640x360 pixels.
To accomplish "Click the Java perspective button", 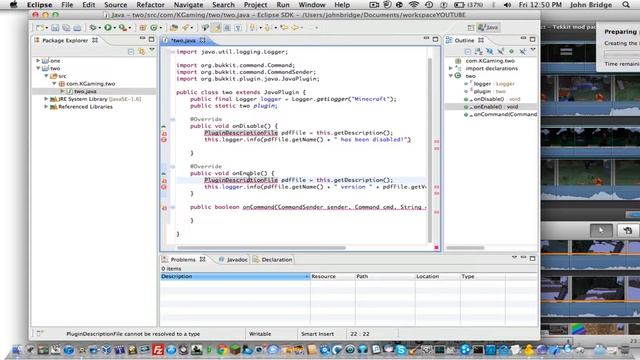I will tap(488, 28).
